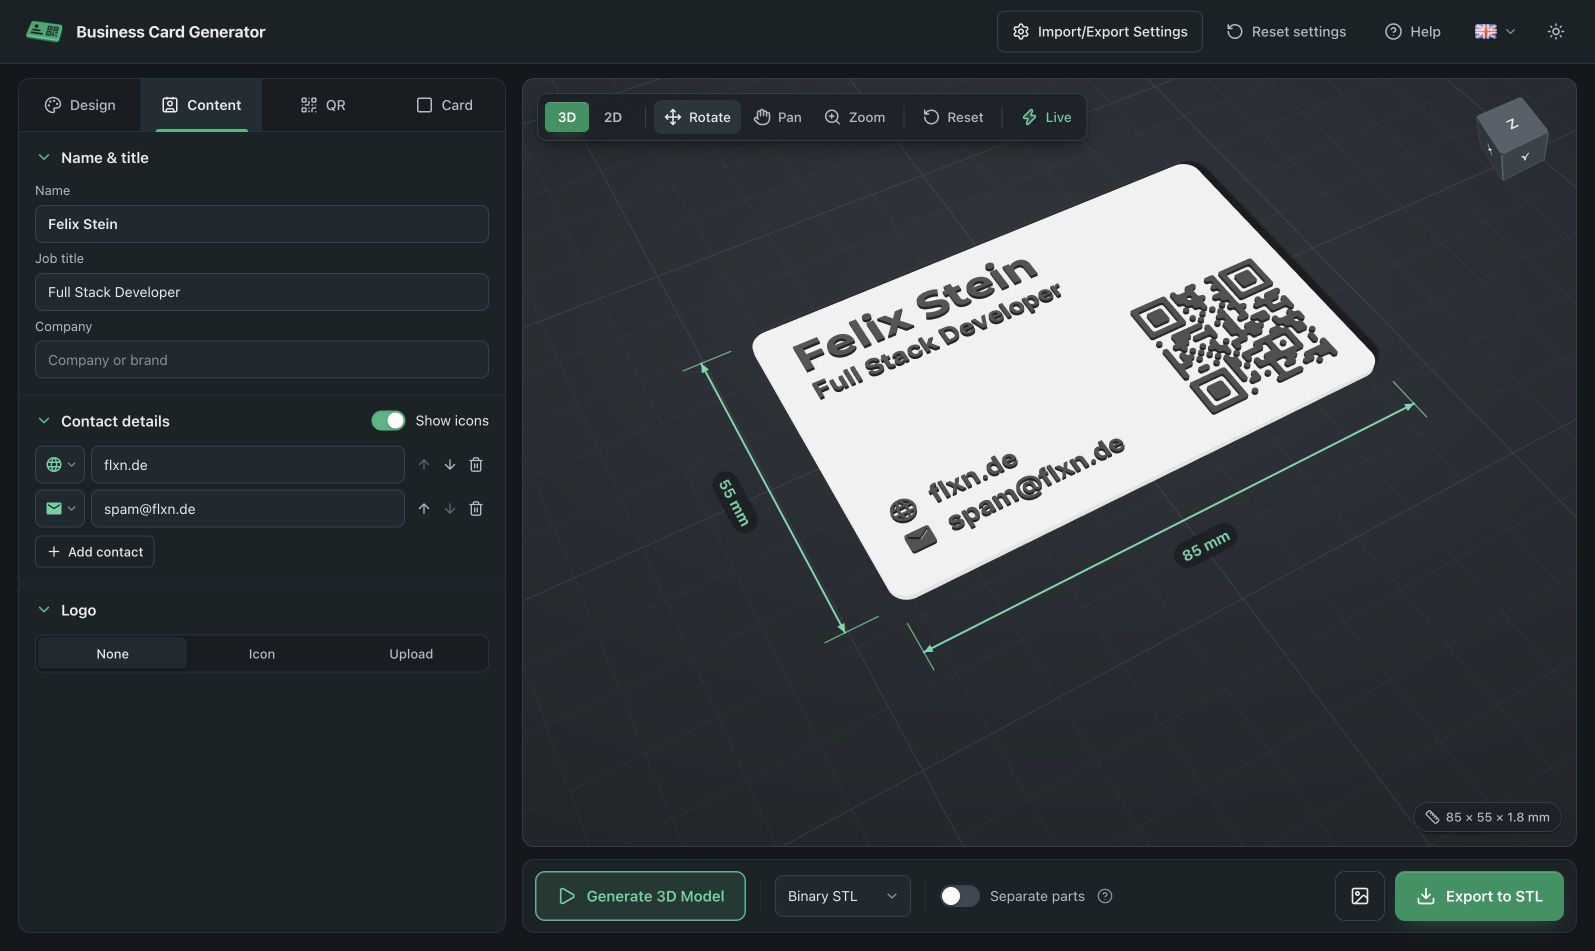Click Export to STL
This screenshot has height=951, width=1595.
click(x=1479, y=896)
